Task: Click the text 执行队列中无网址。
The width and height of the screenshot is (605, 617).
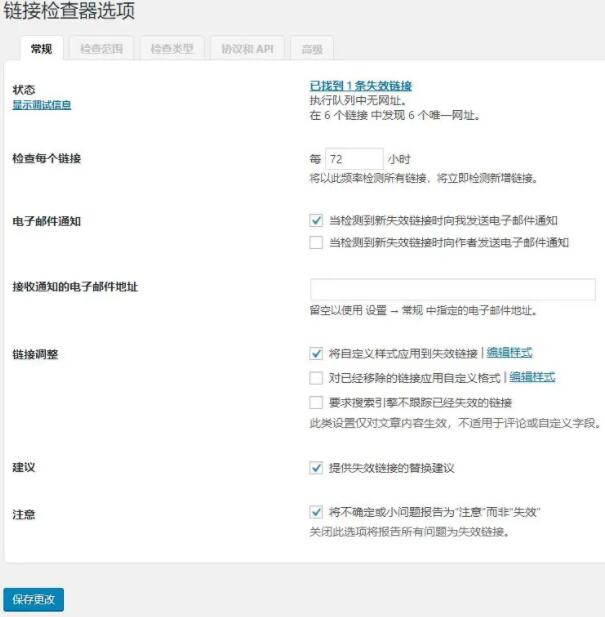Action: pyautogui.click(x=358, y=101)
